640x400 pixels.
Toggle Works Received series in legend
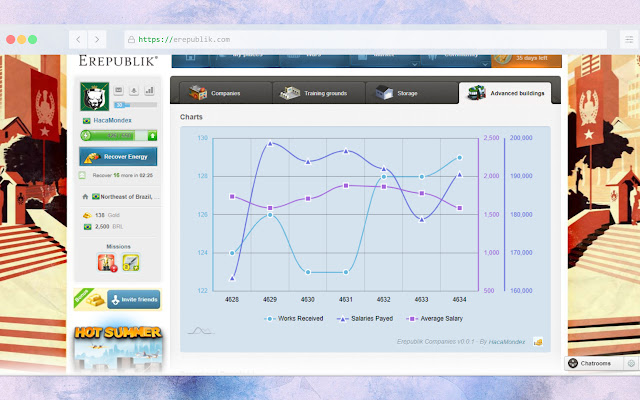tap(294, 319)
